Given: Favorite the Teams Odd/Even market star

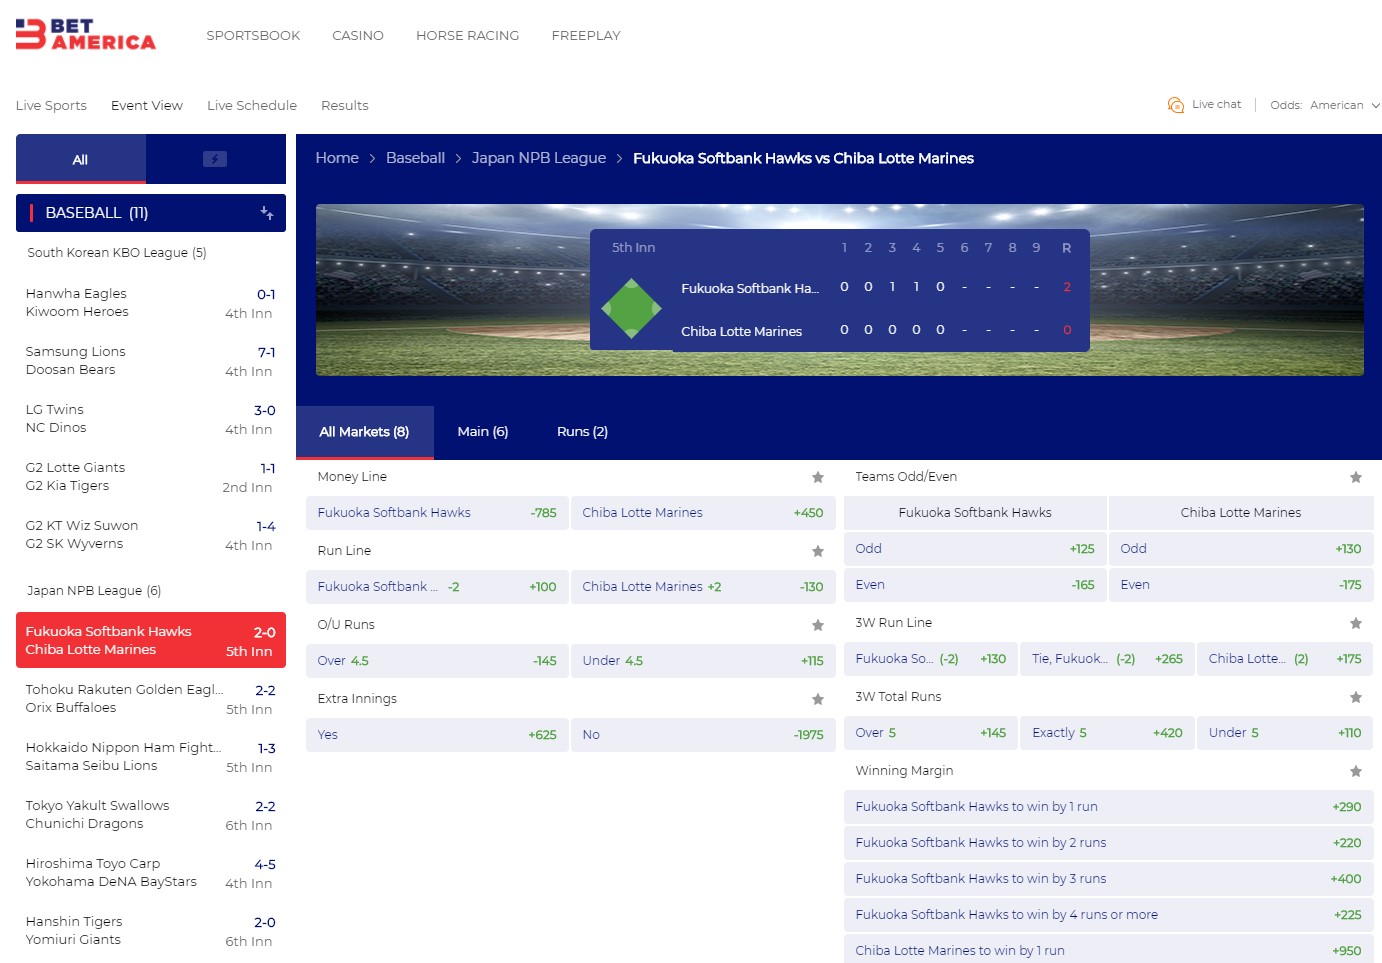Looking at the screenshot, I should 1356,477.
